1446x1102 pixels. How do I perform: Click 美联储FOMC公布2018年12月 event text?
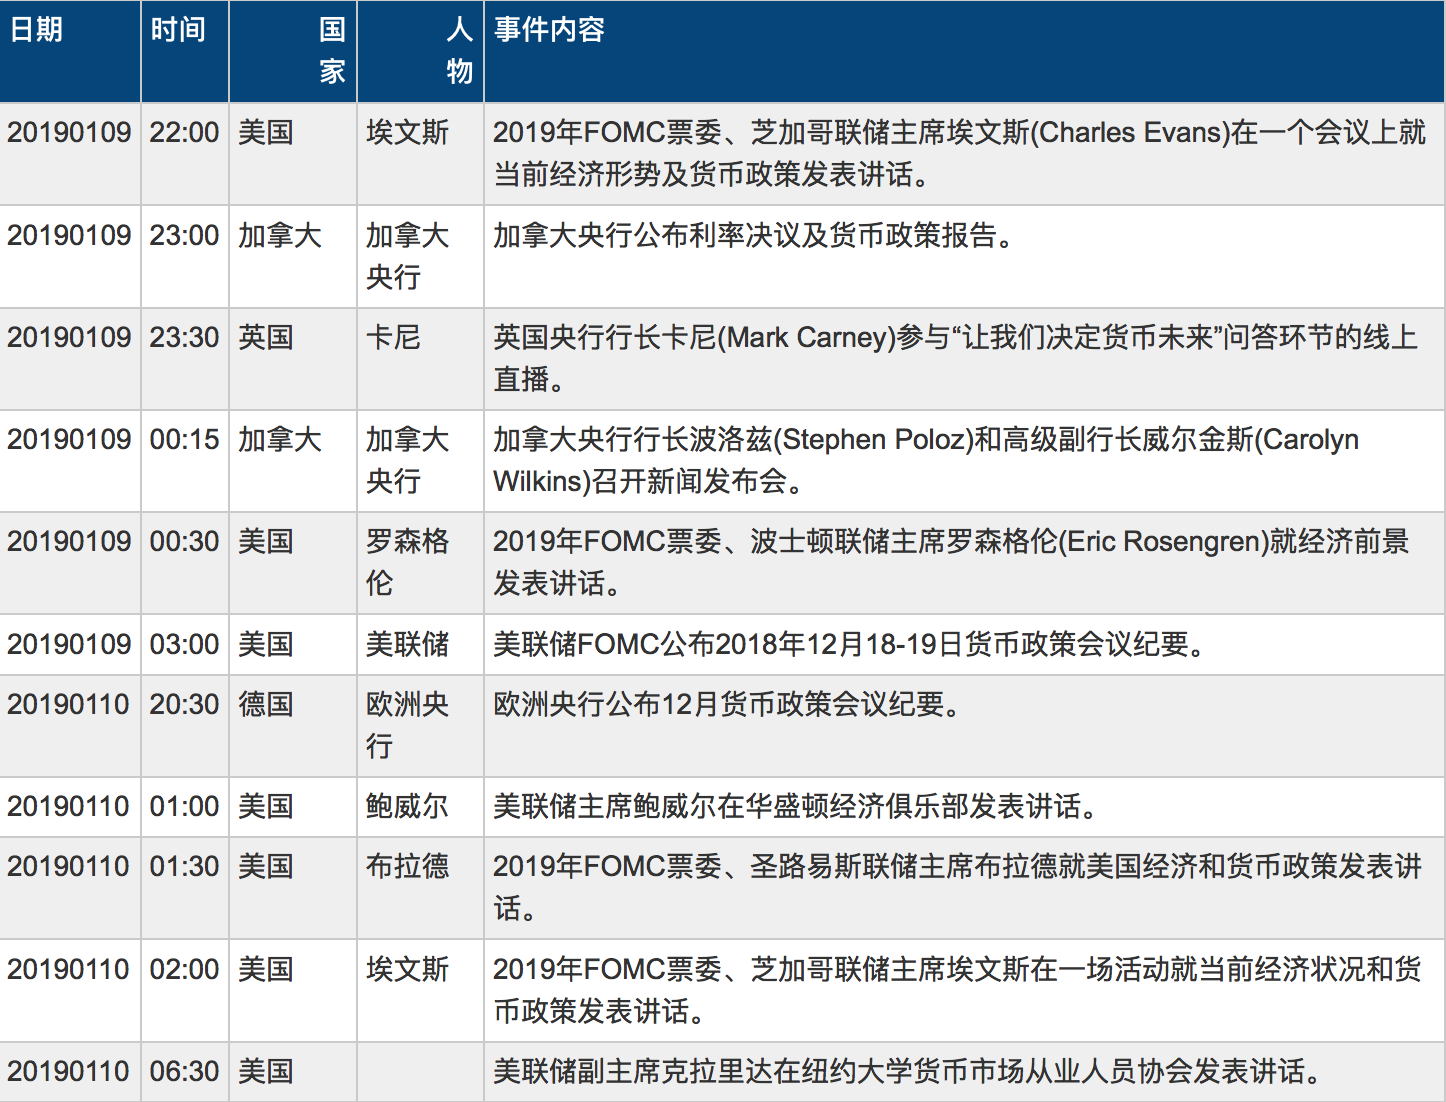(x=851, y=644)
